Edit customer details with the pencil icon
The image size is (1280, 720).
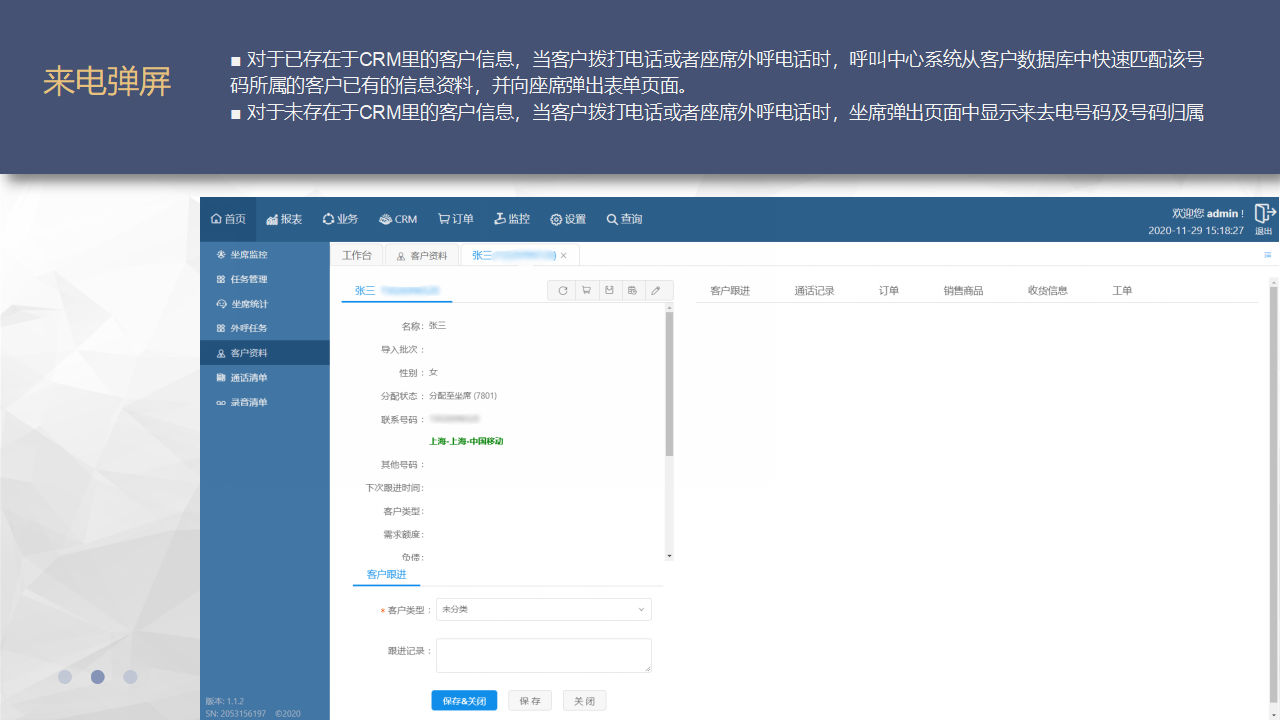coord(656,290)
